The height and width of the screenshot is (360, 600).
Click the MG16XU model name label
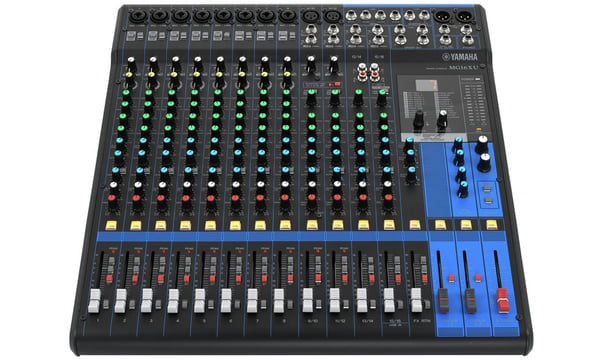click(x=463, y=68)
